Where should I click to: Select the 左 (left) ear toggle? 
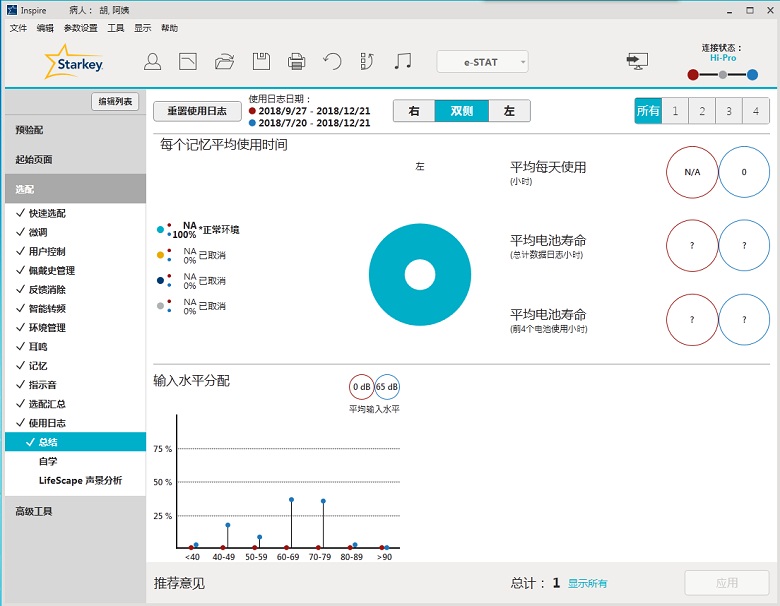coord(509,111)
